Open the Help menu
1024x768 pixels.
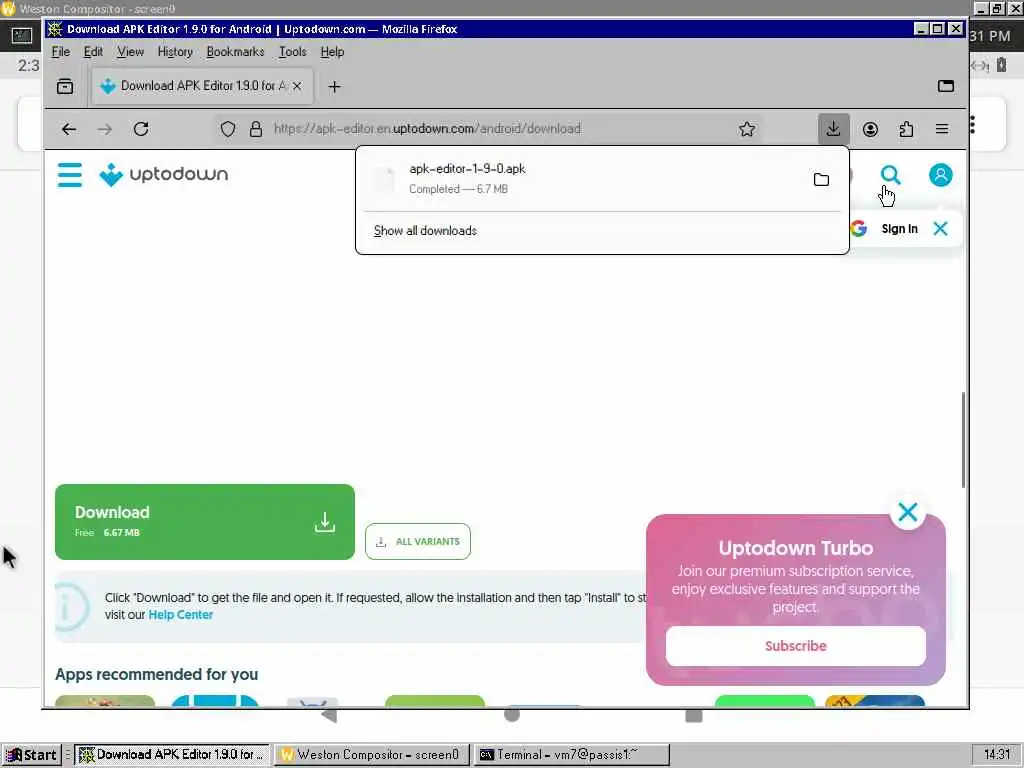[x=332, y=52]
